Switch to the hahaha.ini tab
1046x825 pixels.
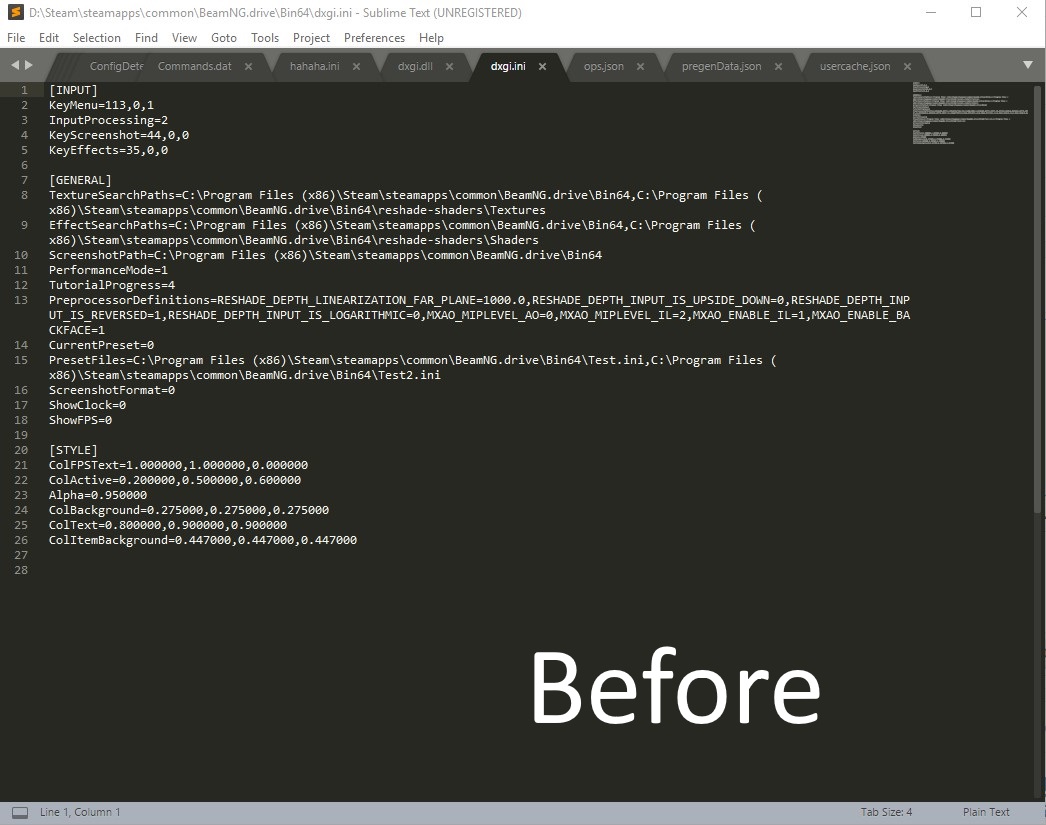click(314, 66)
